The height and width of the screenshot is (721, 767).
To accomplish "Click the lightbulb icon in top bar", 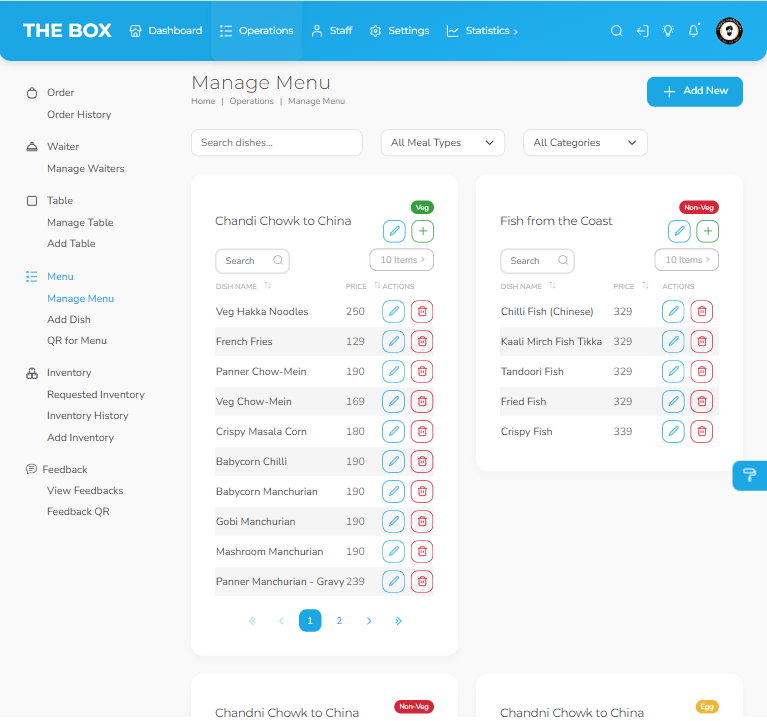I will (x=668, y=31).
